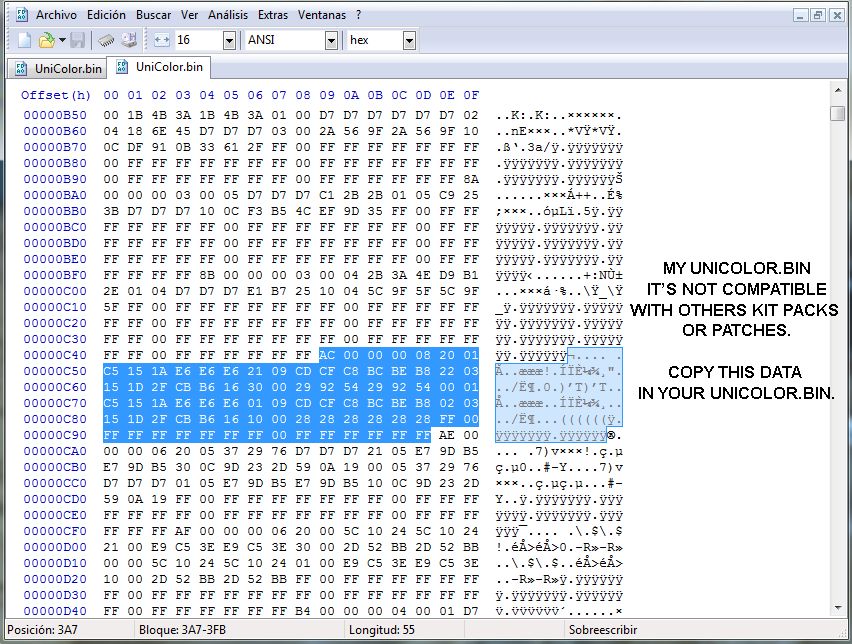This screenshot has height=644, width=852.
Task: Click the Open RAM chip icon
Action: 106,40
